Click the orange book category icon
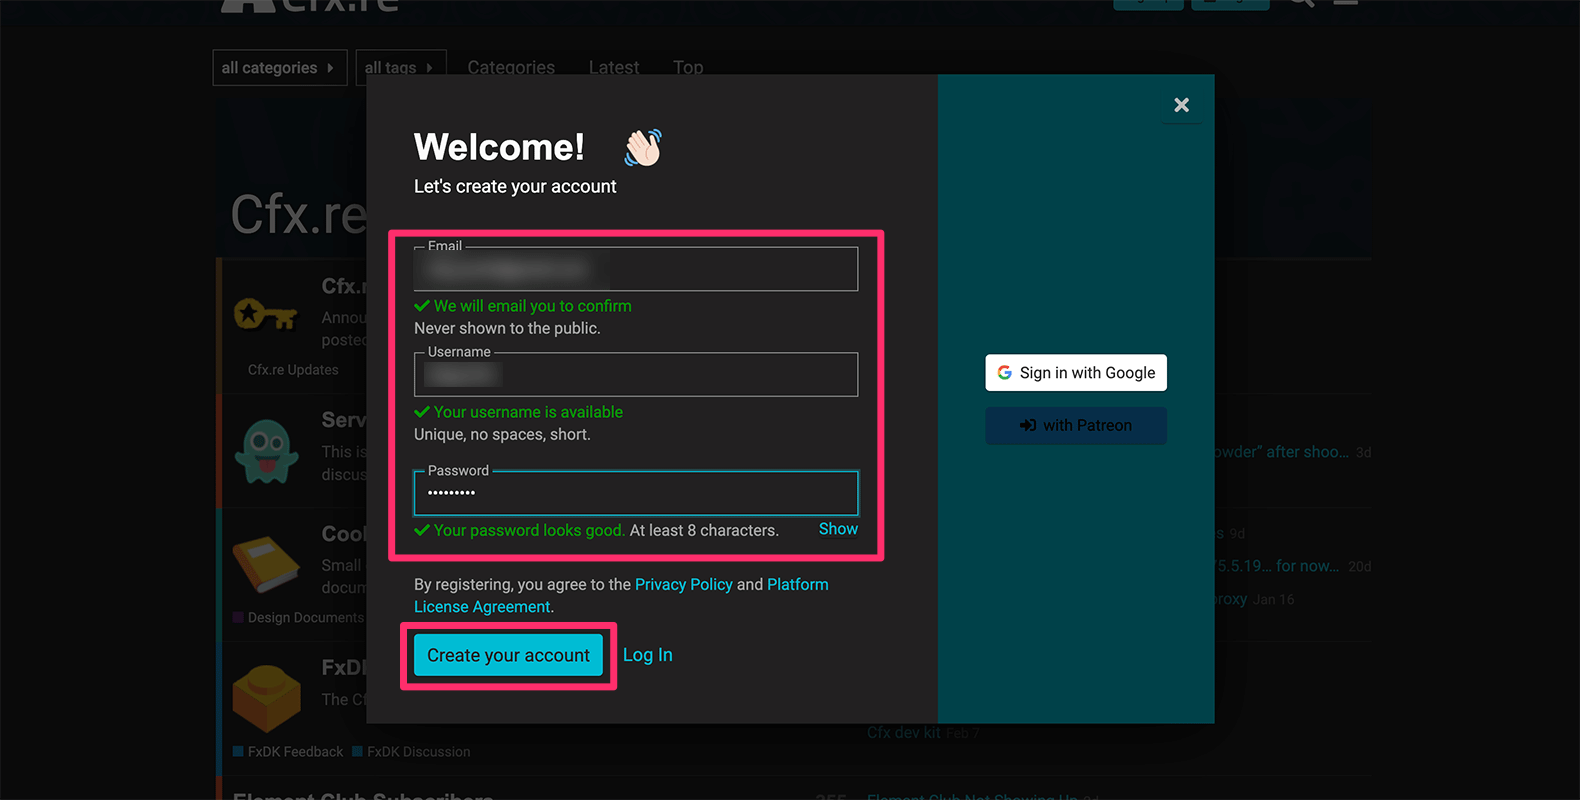The width and height of the screenshot is (1580, 800). pos(266,563)
